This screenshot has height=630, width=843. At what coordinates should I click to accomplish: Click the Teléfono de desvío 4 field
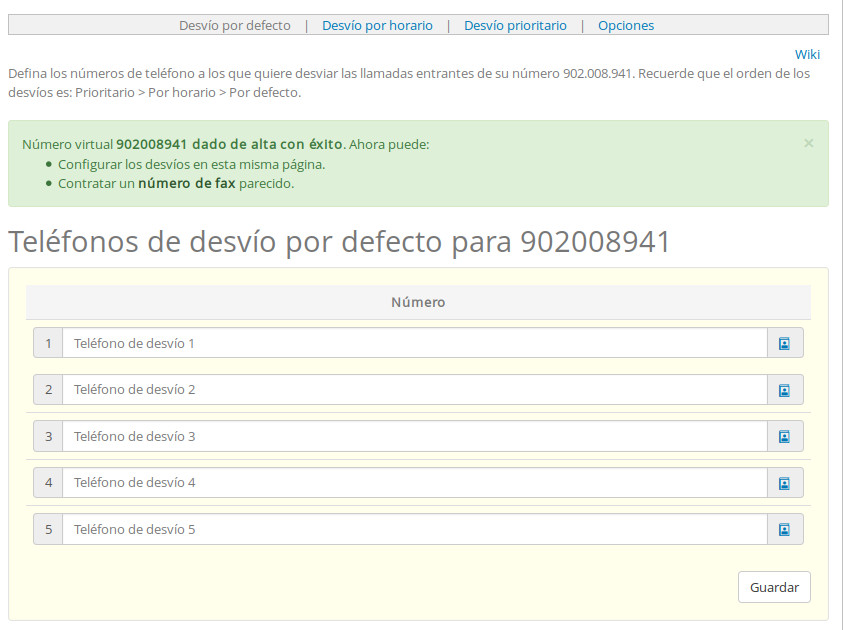coord(400,482)
